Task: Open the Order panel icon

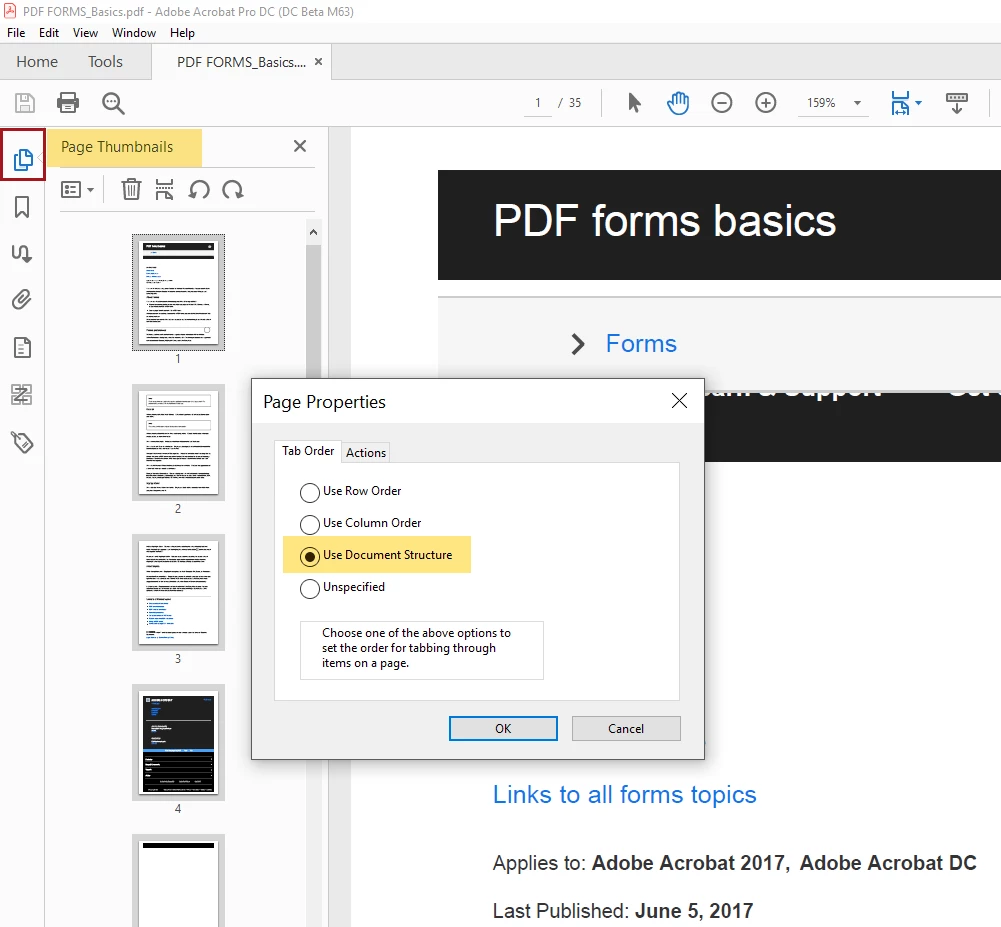Action: [22, 395]
